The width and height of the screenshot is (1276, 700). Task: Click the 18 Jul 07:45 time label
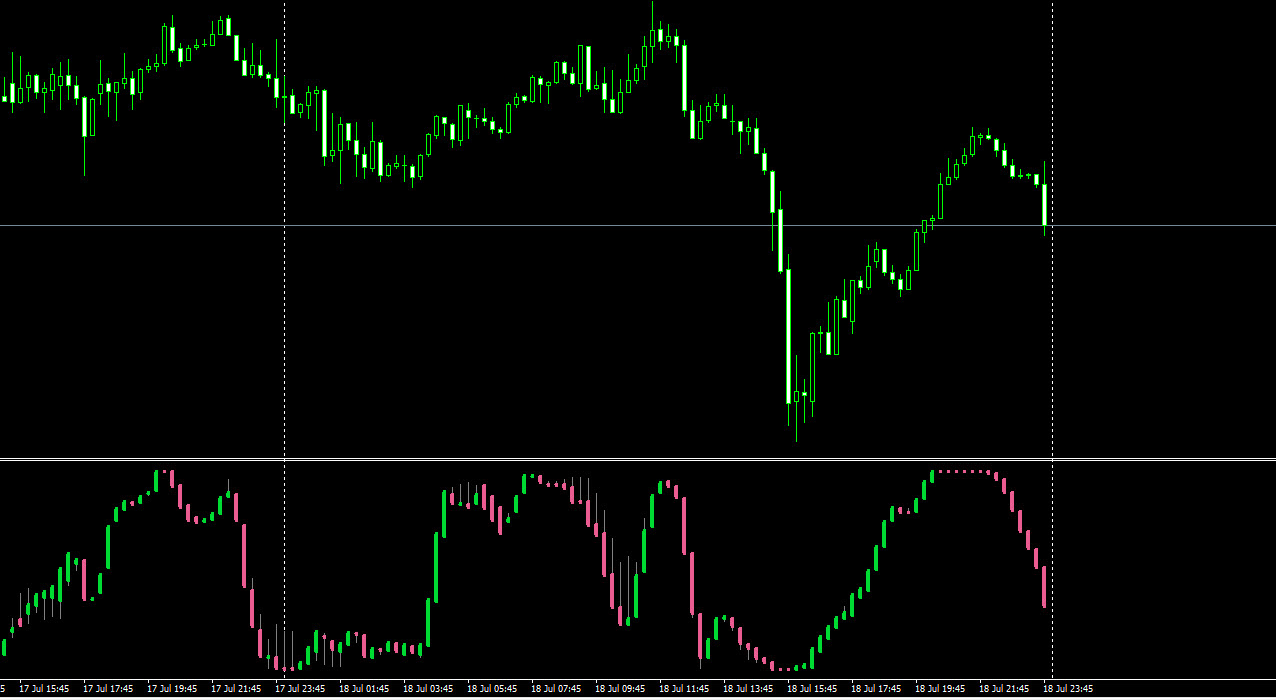[x=556, y=689]
